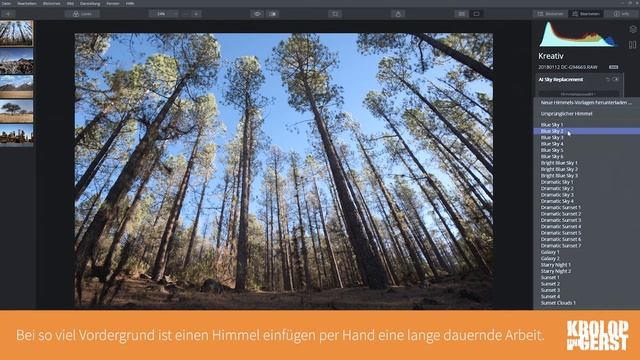Open the forest trees filmstrip thumbnail
This screenshot has height=360, width=640.
coord(16,33)
